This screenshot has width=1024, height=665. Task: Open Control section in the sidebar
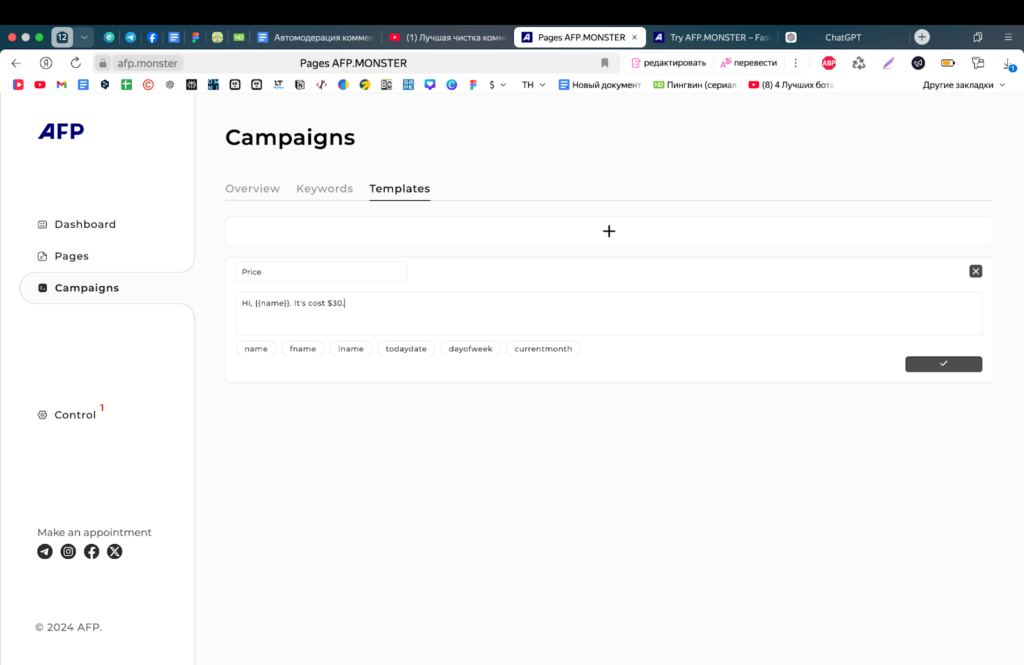pos(75,415)
